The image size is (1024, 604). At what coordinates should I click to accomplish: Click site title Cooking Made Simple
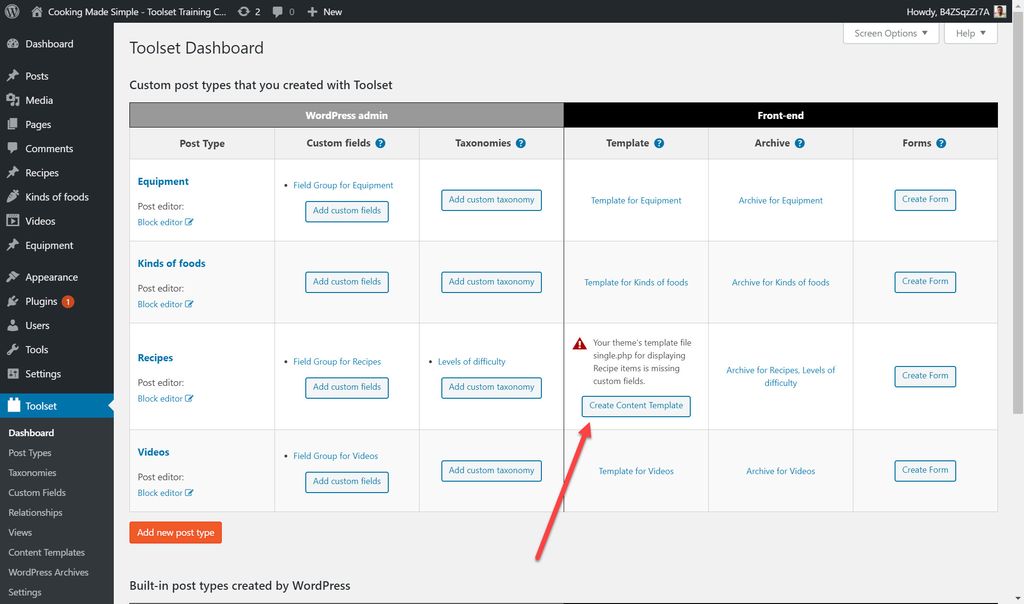[x=137, y=12]
